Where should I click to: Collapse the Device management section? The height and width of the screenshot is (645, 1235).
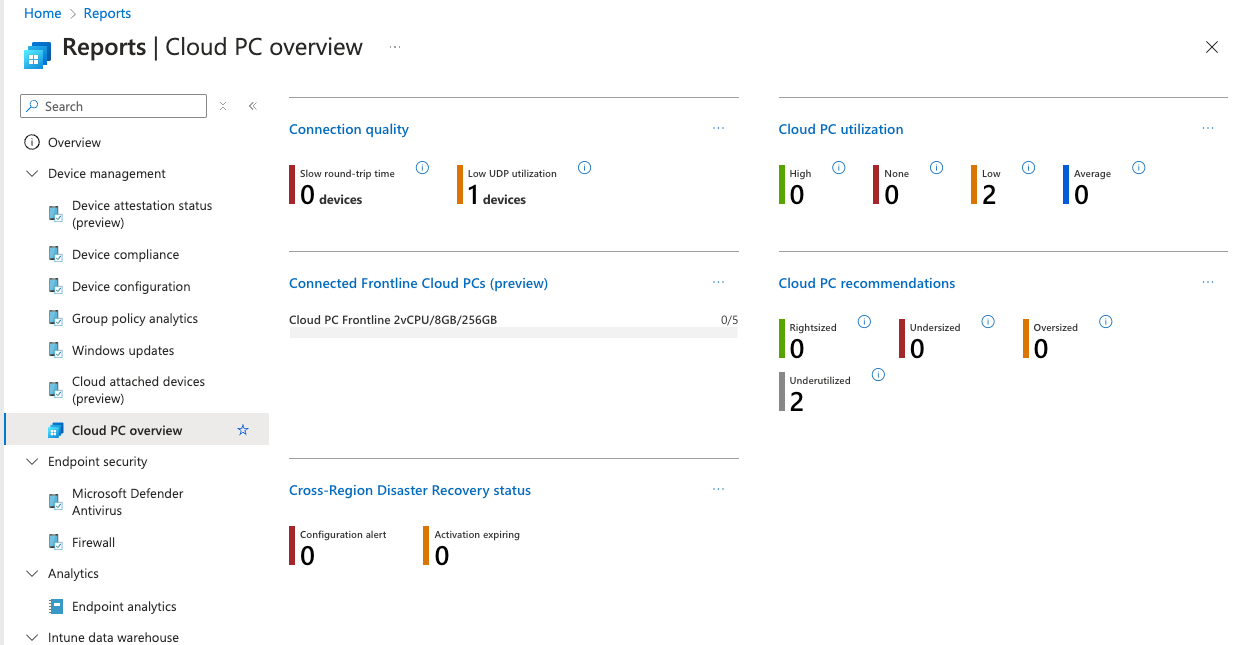31,174
